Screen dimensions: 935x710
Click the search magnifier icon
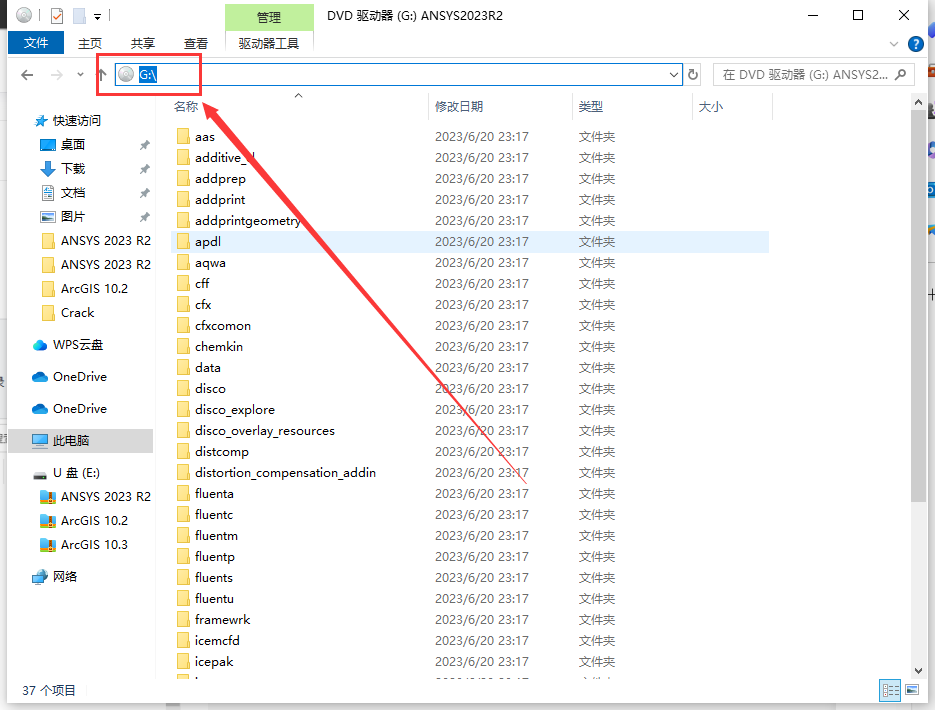900,75
